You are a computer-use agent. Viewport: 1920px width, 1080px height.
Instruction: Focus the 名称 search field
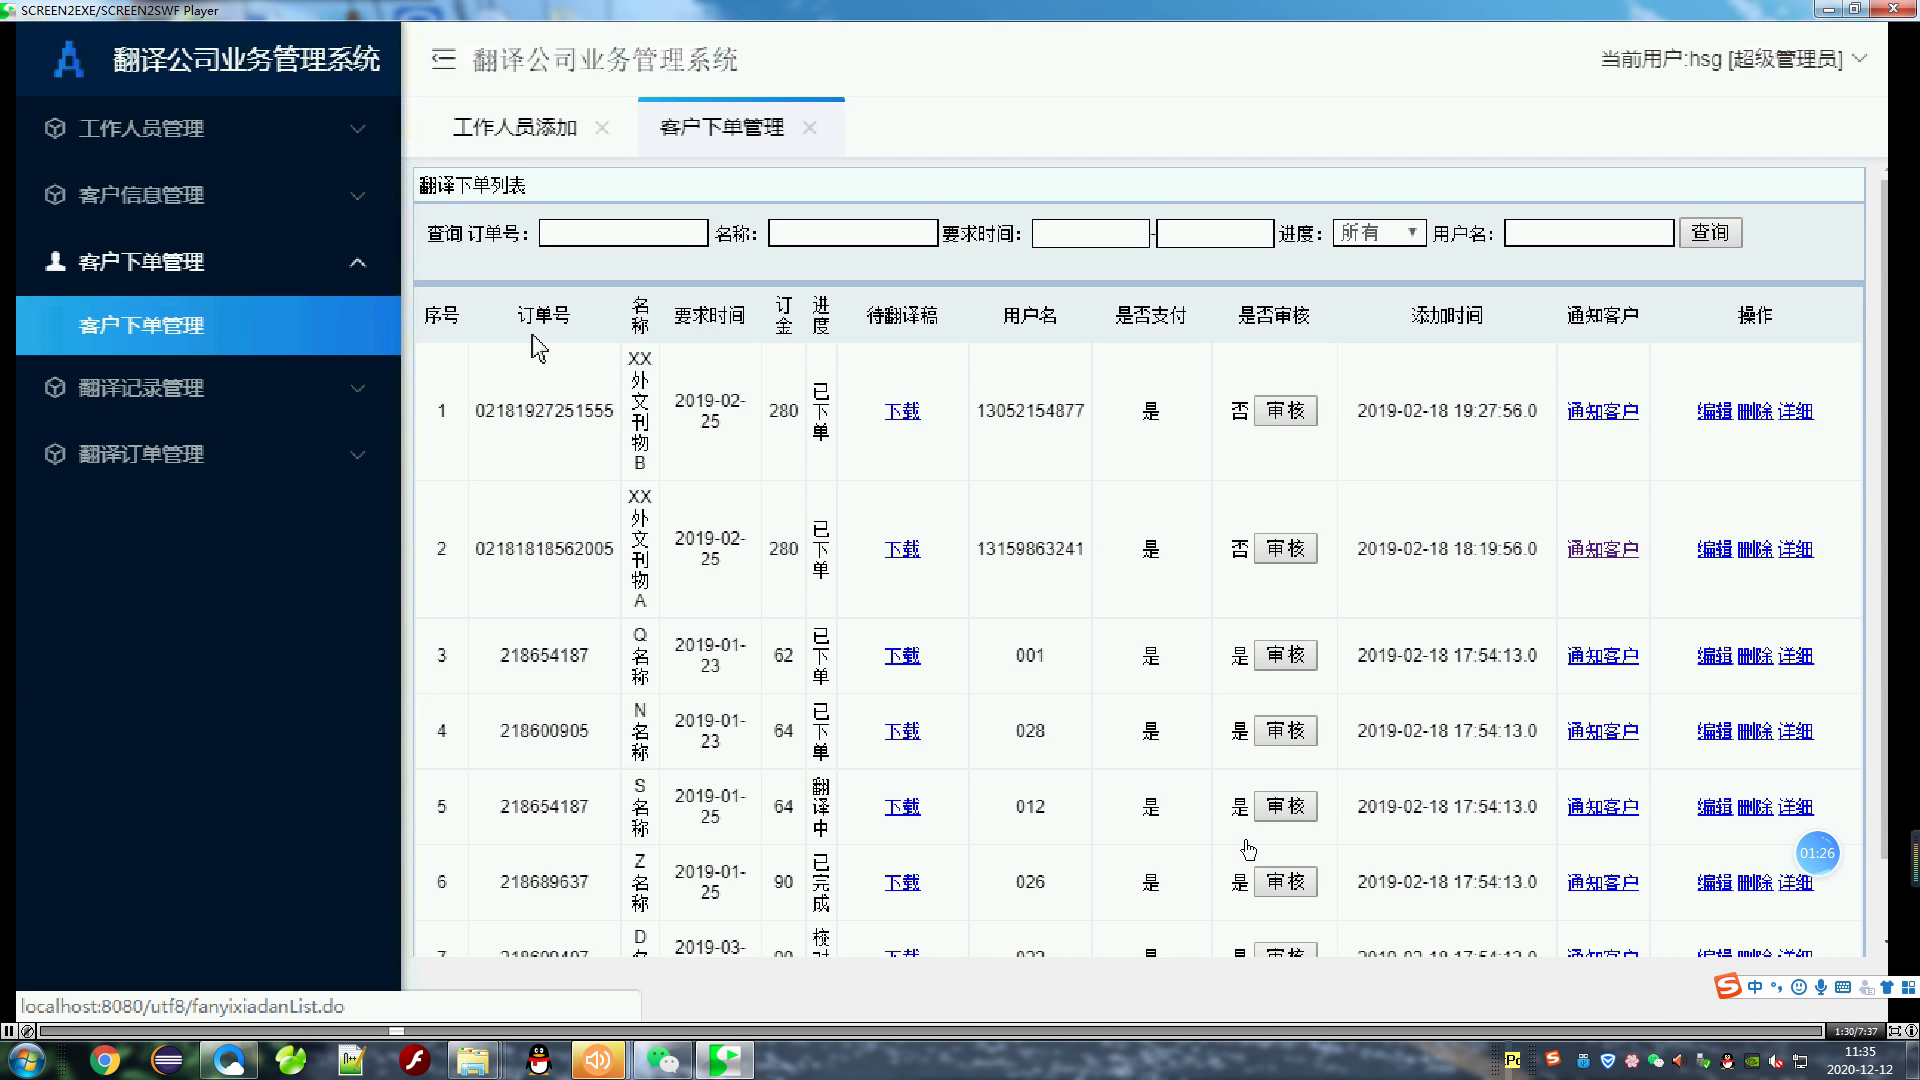click(x=852, y=233)
